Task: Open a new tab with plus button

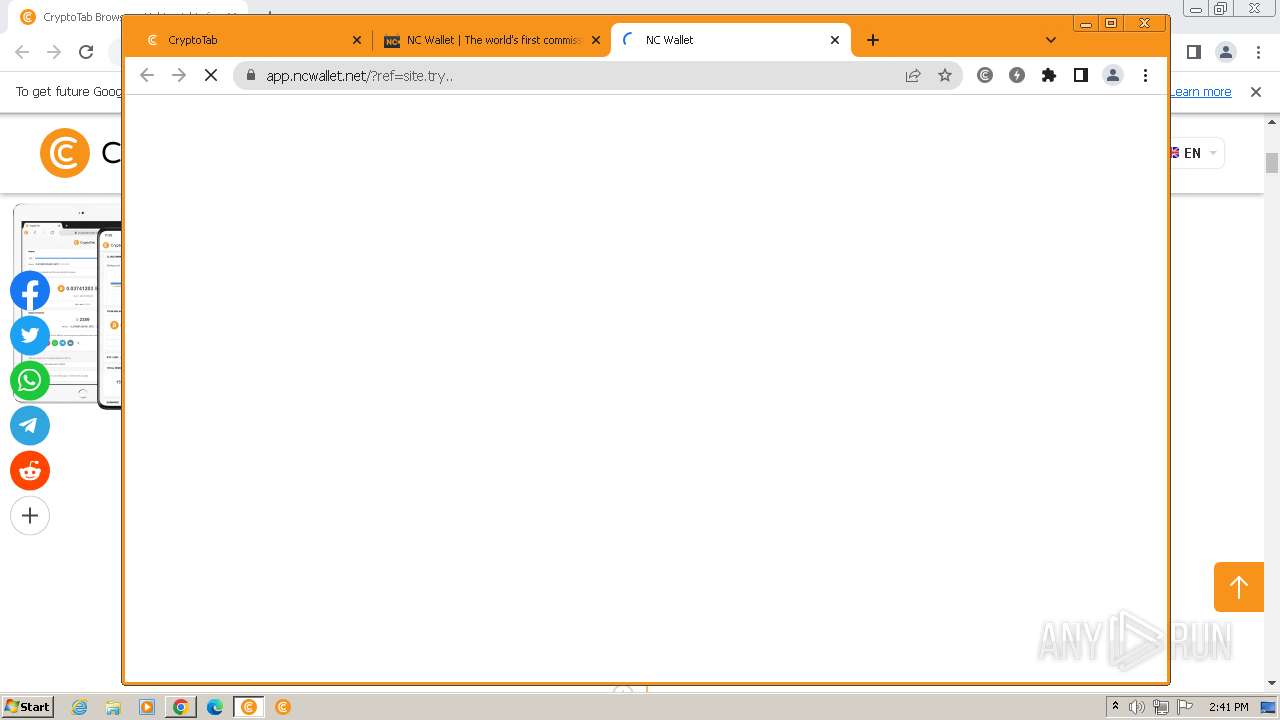Action: (x=873, y=40)
